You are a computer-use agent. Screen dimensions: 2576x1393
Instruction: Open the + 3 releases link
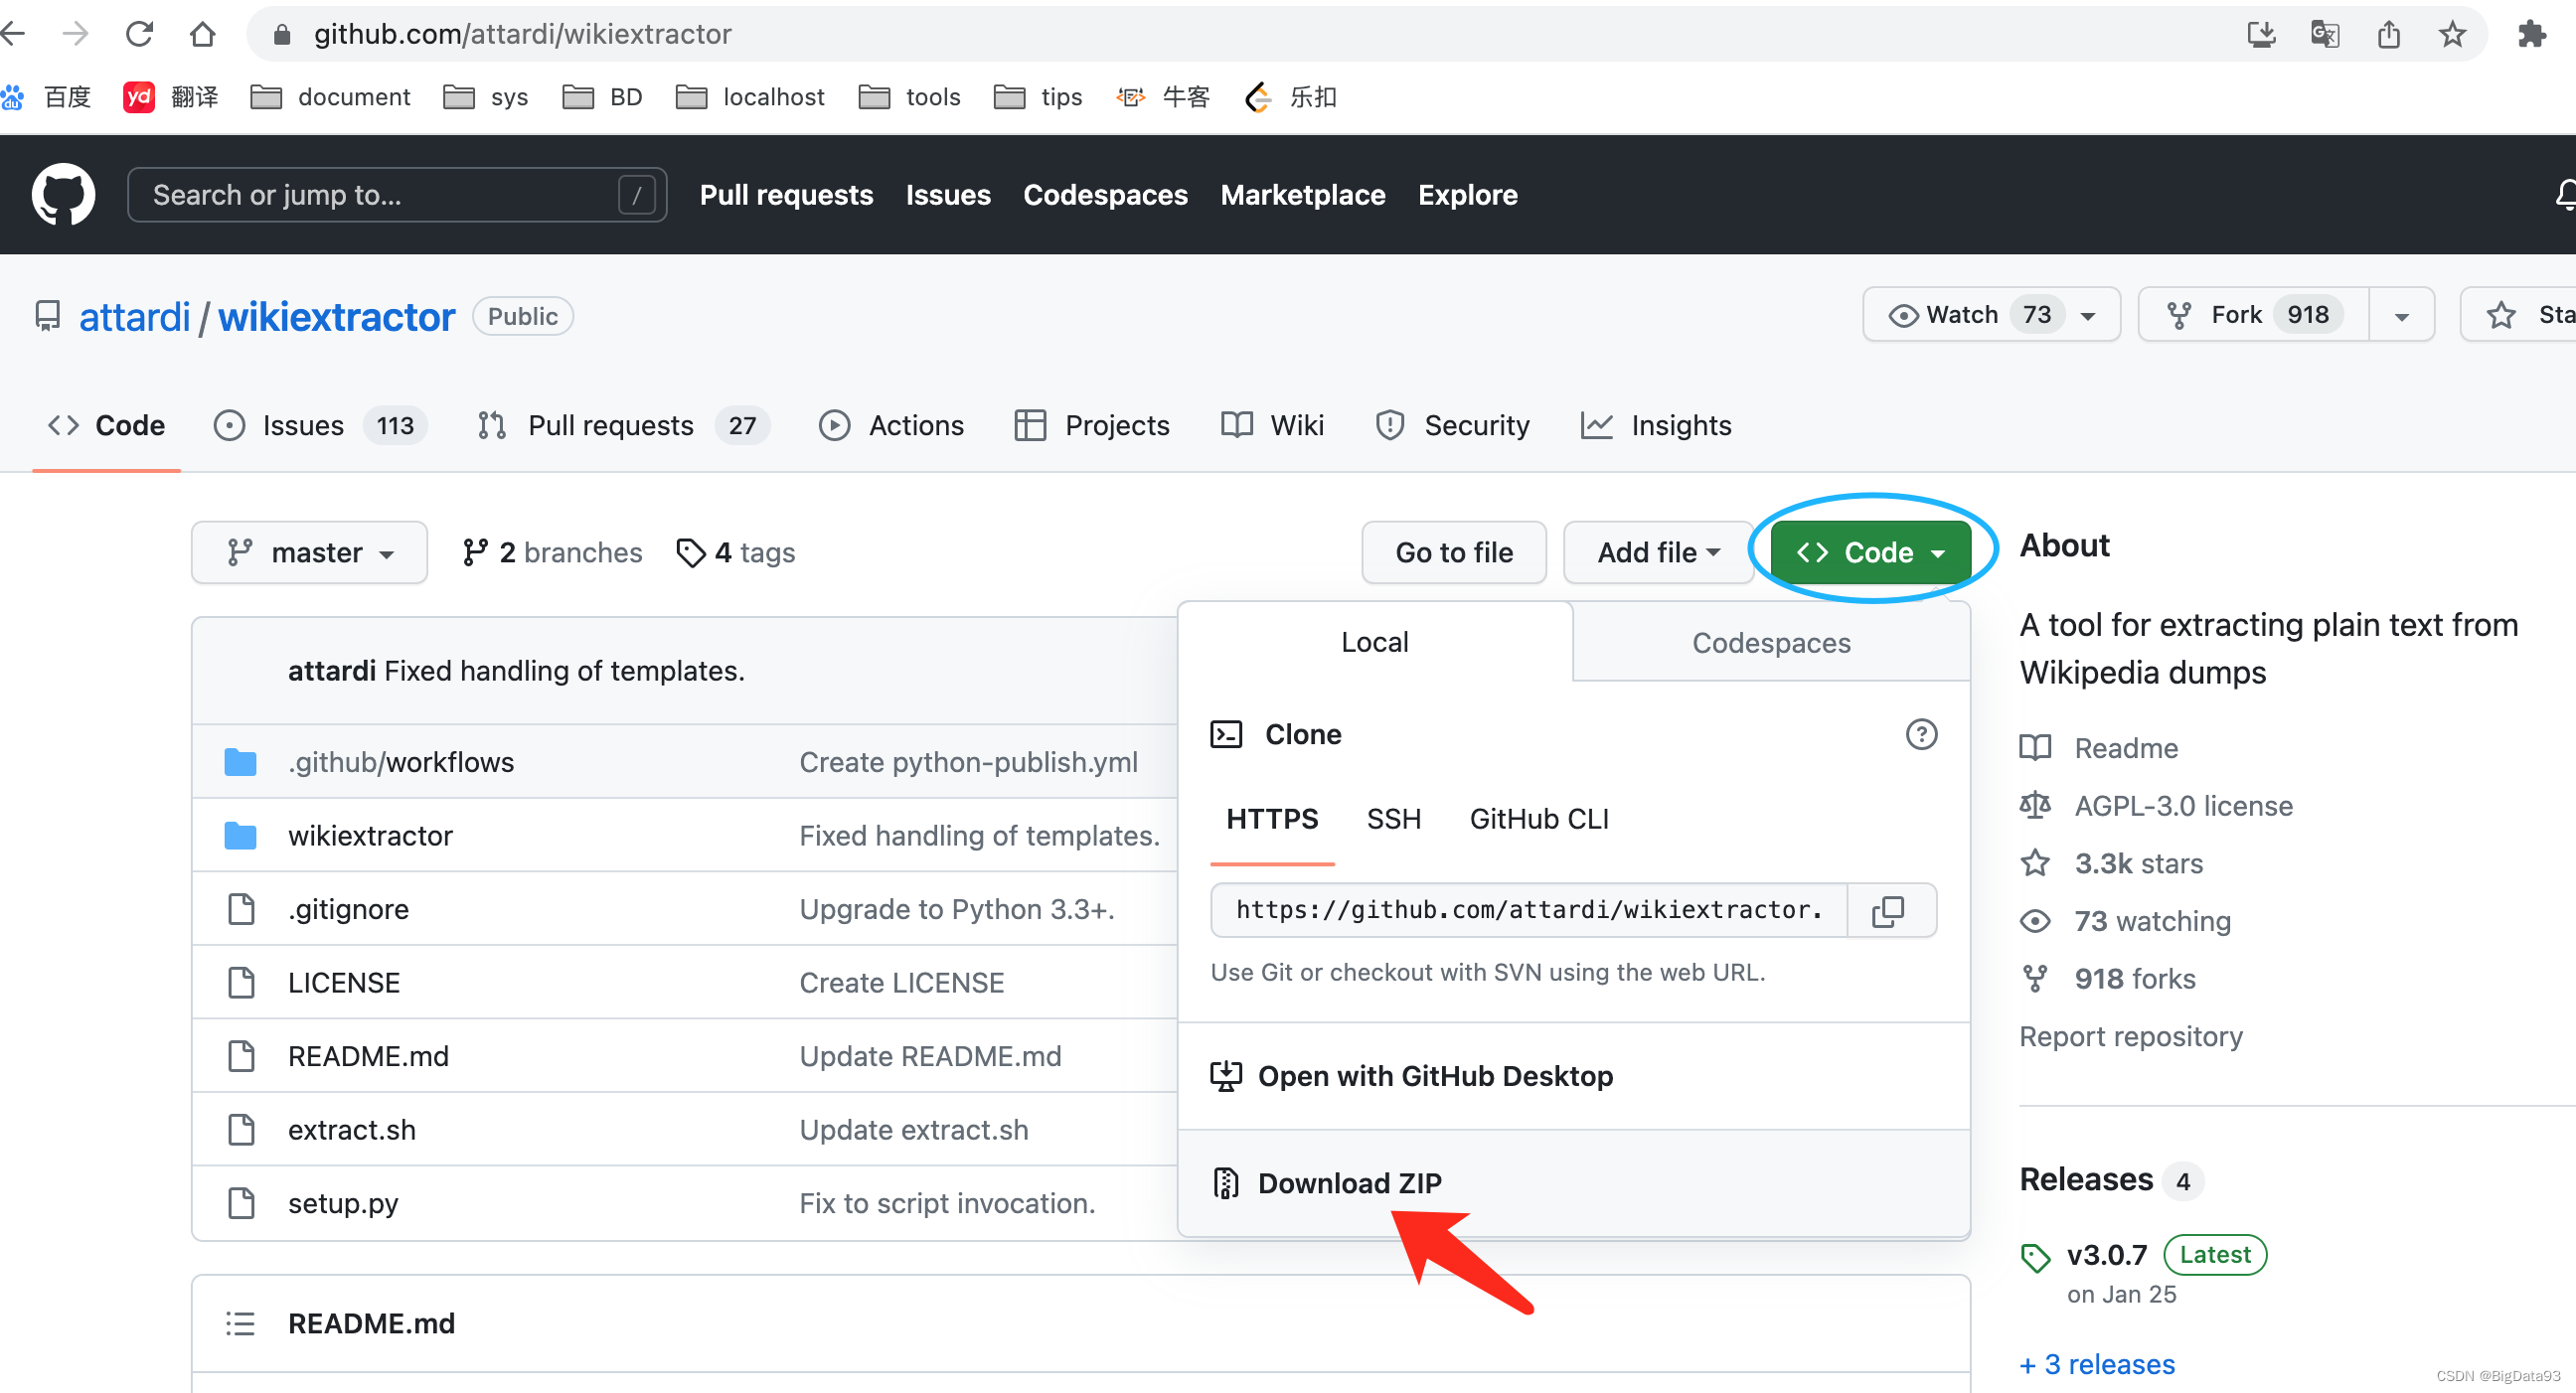pos(2097,1364)
